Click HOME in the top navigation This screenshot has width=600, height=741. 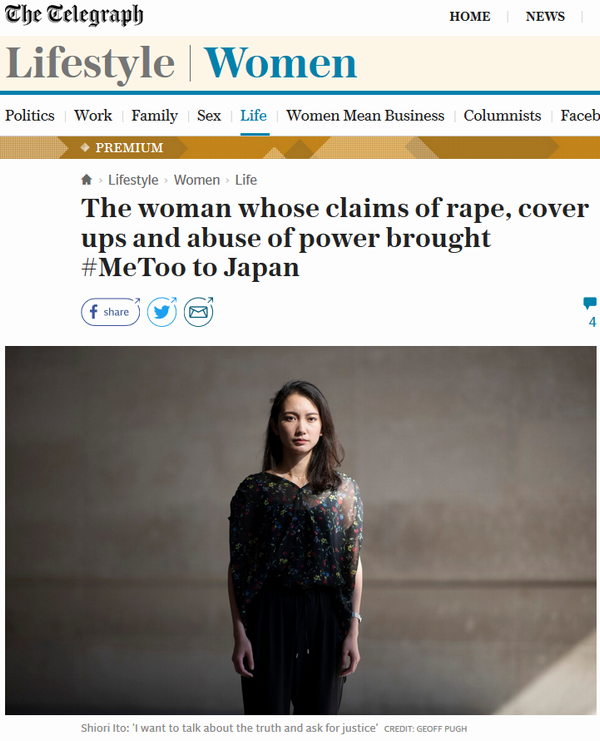point(470,17)
